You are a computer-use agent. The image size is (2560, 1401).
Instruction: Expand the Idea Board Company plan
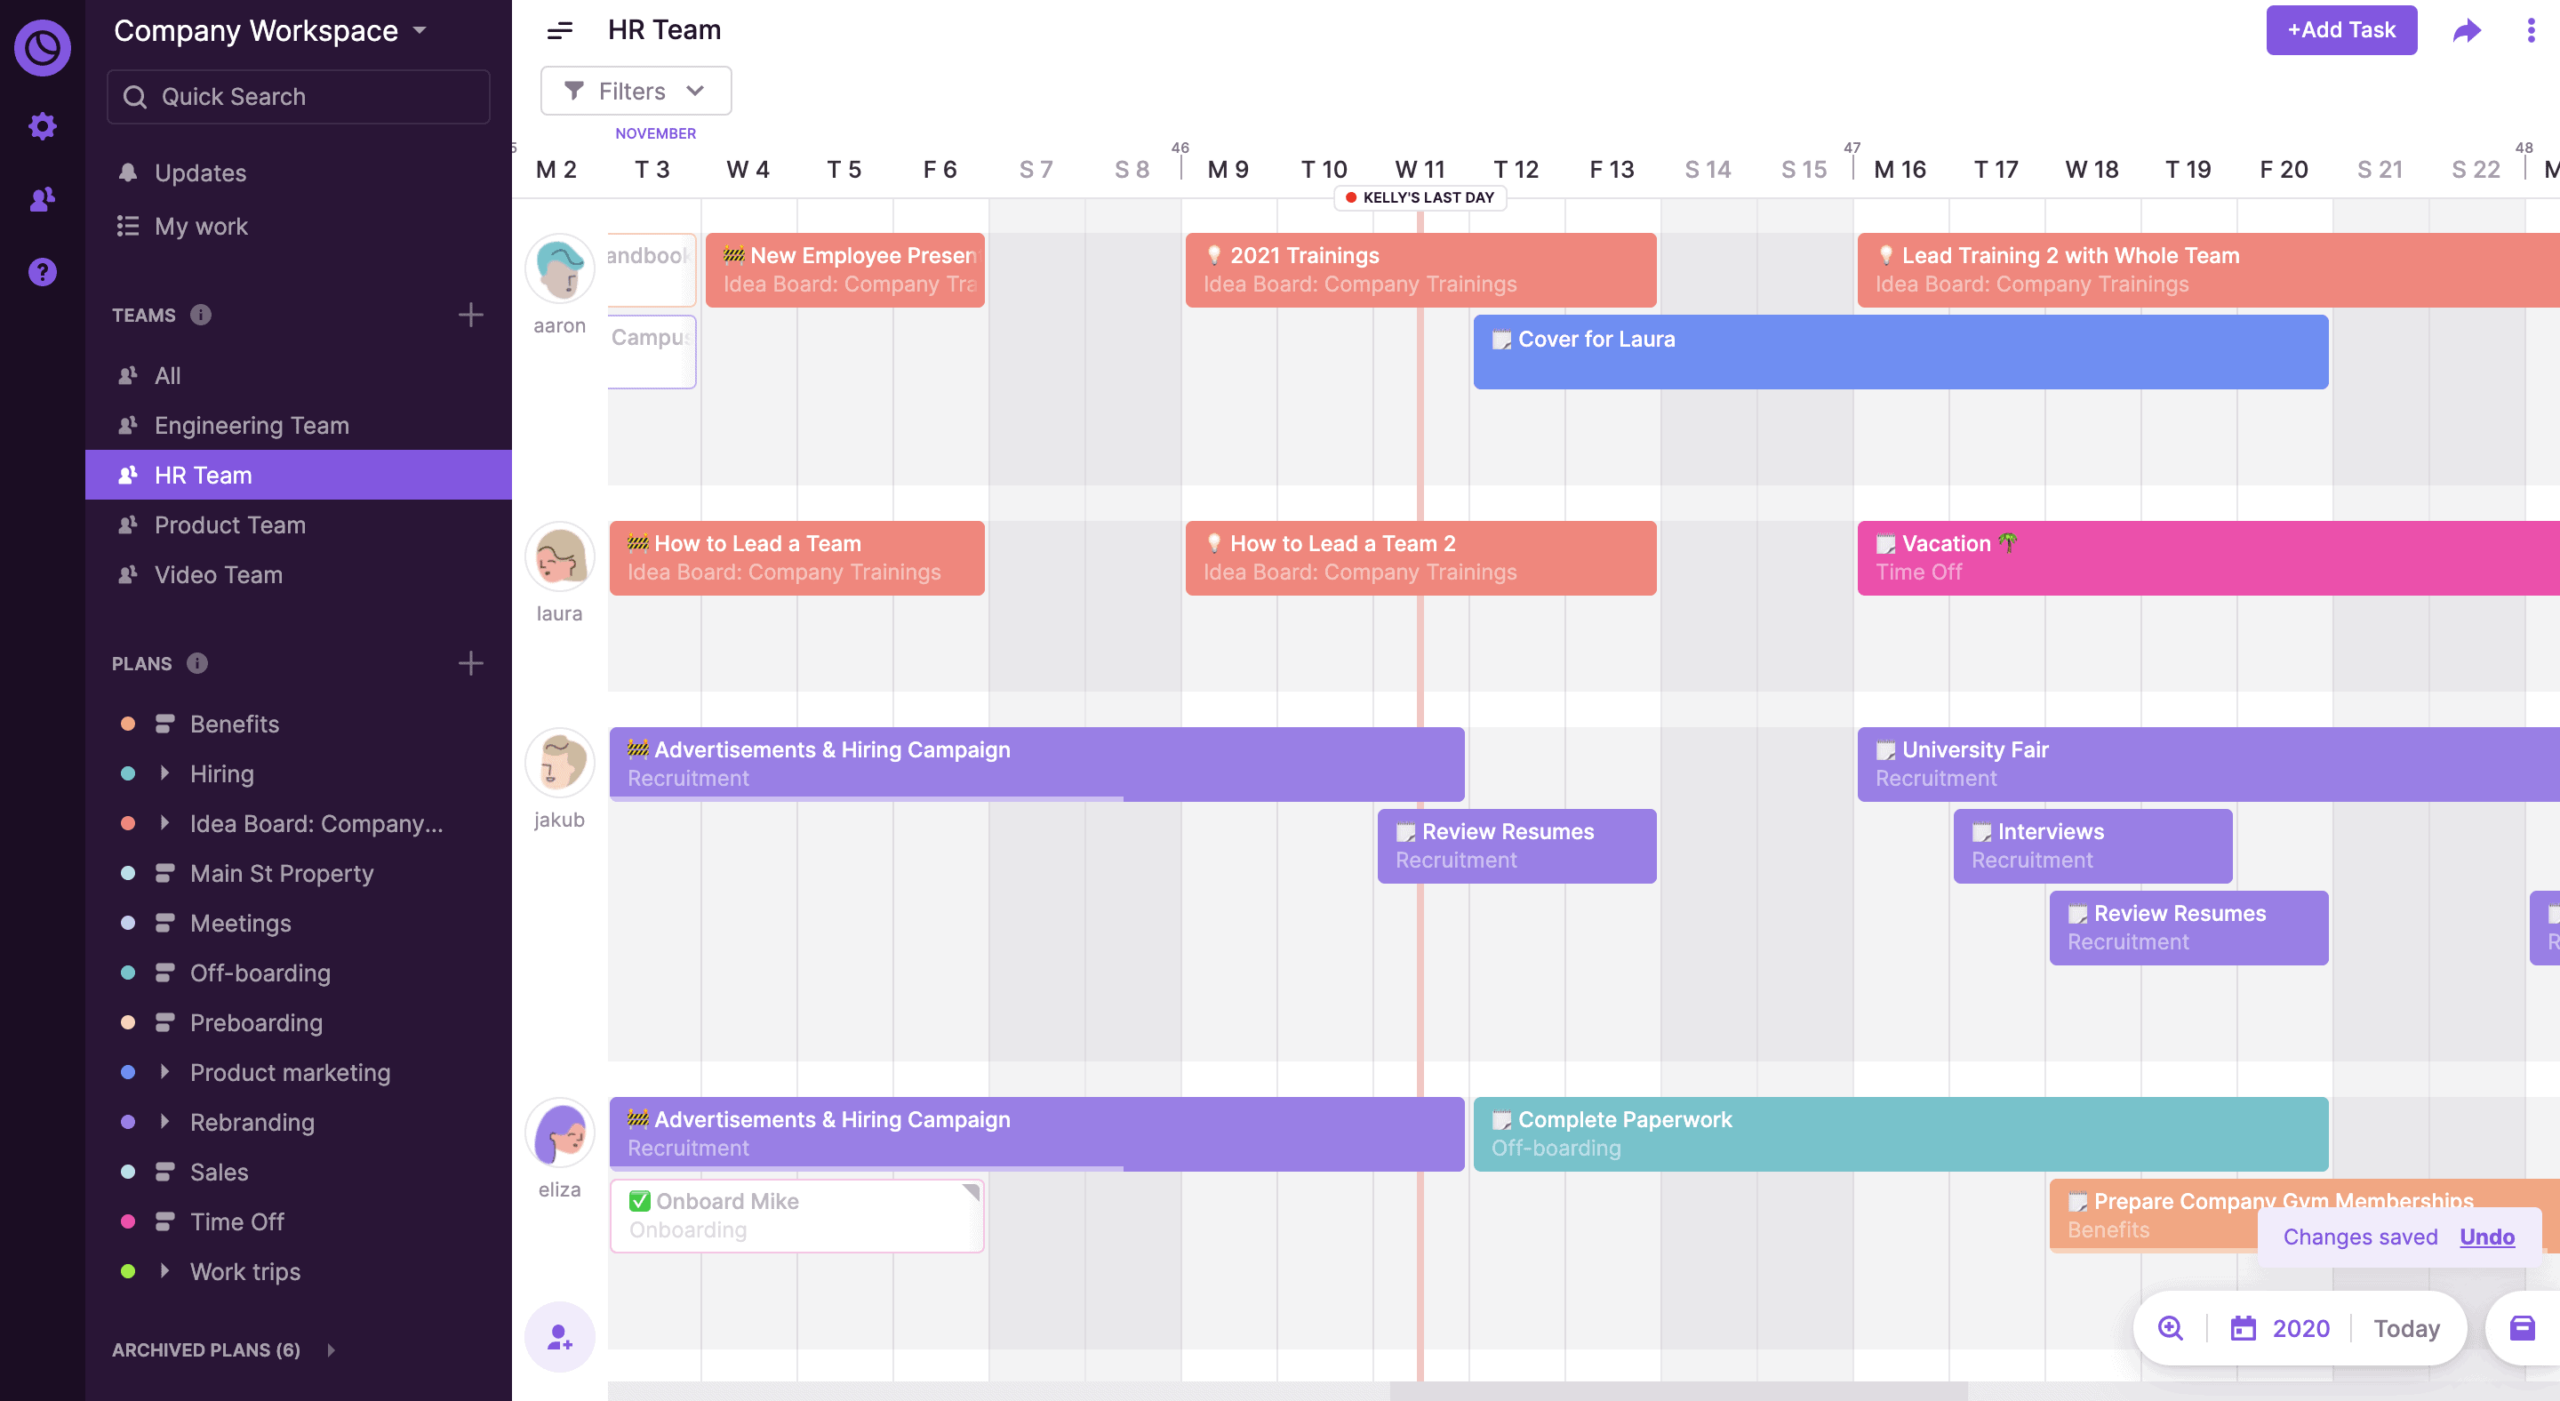point(167,823)
